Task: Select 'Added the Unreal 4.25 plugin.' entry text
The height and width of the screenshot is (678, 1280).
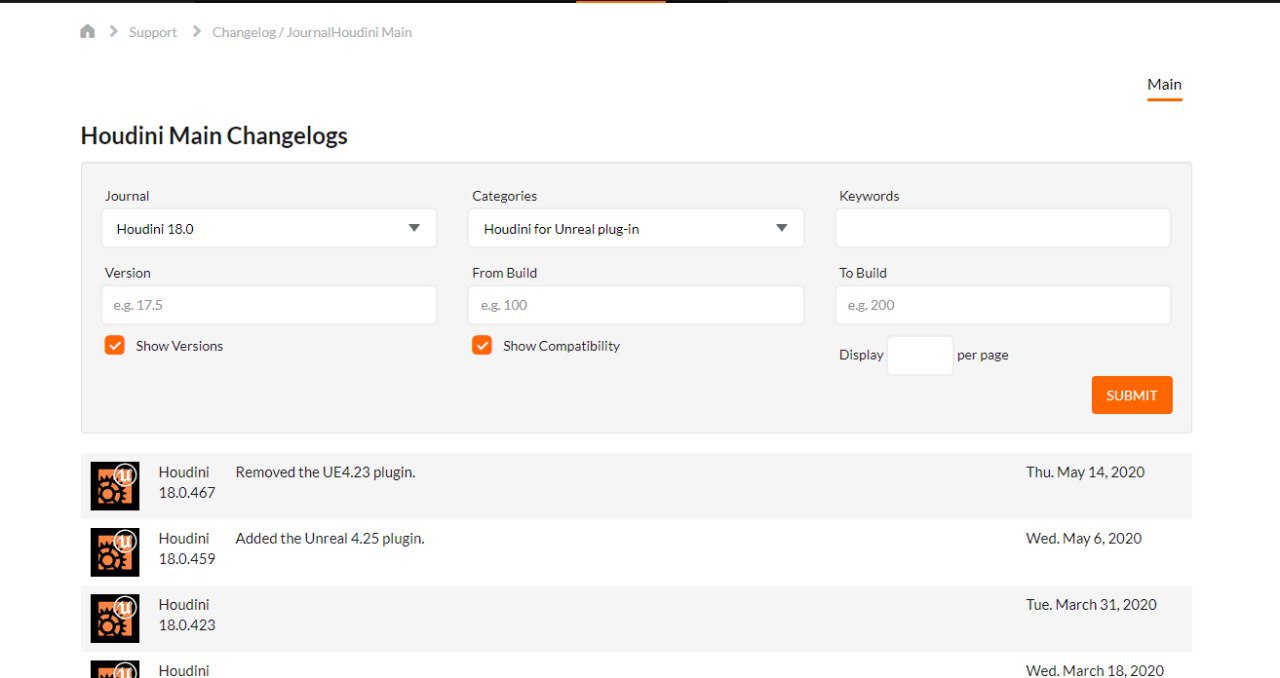Action: coord(330,538)
